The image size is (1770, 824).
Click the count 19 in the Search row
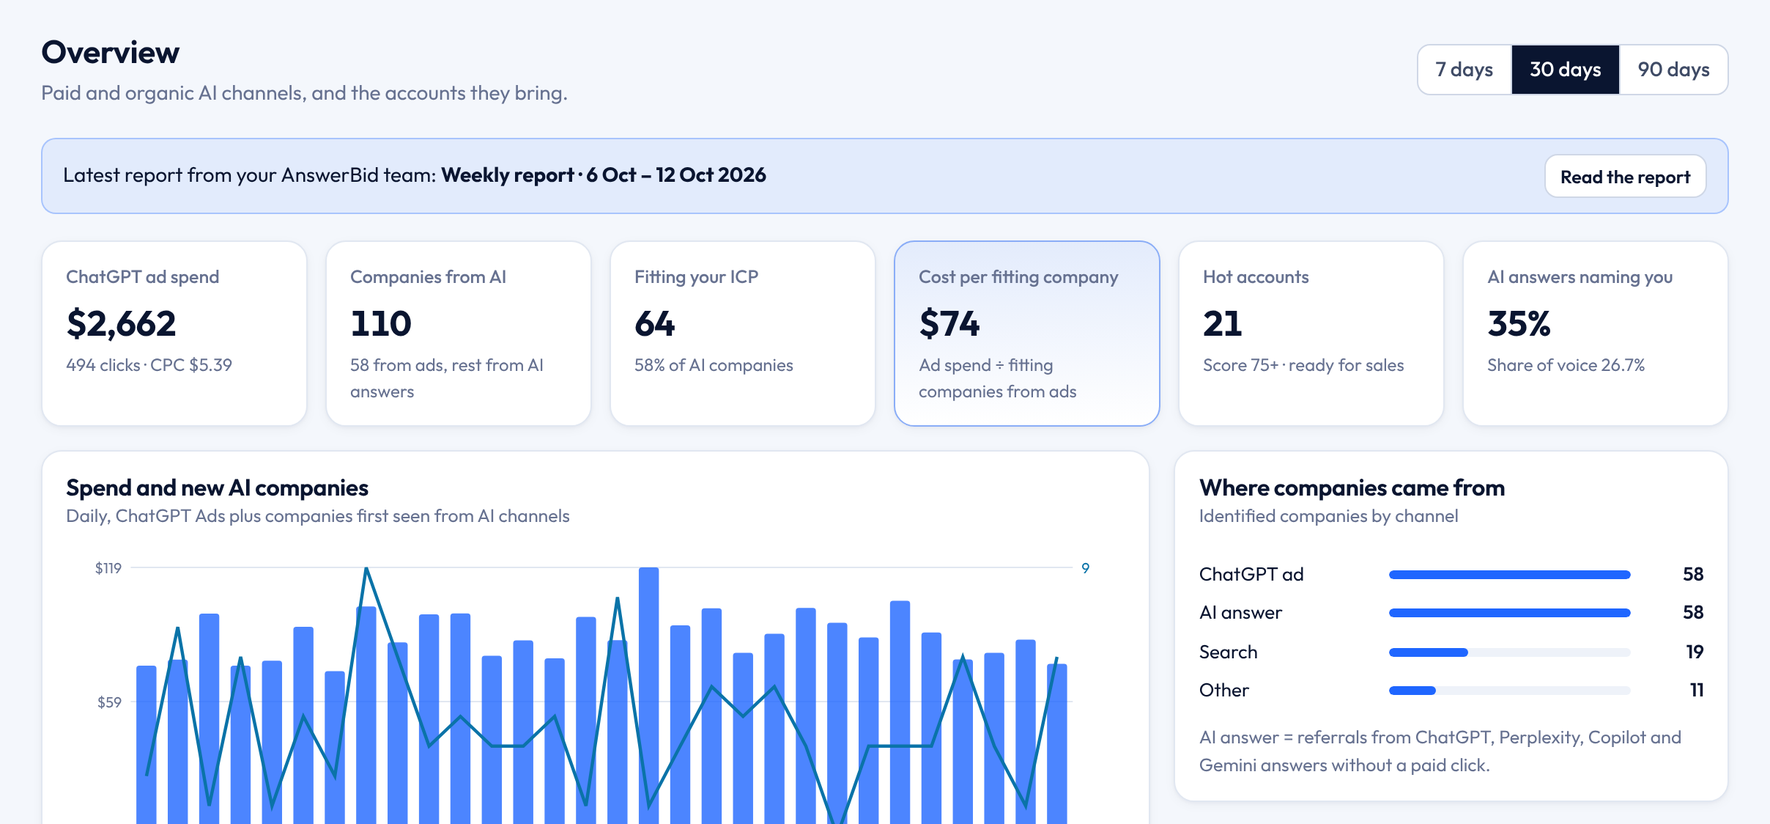coord(1694,652)
